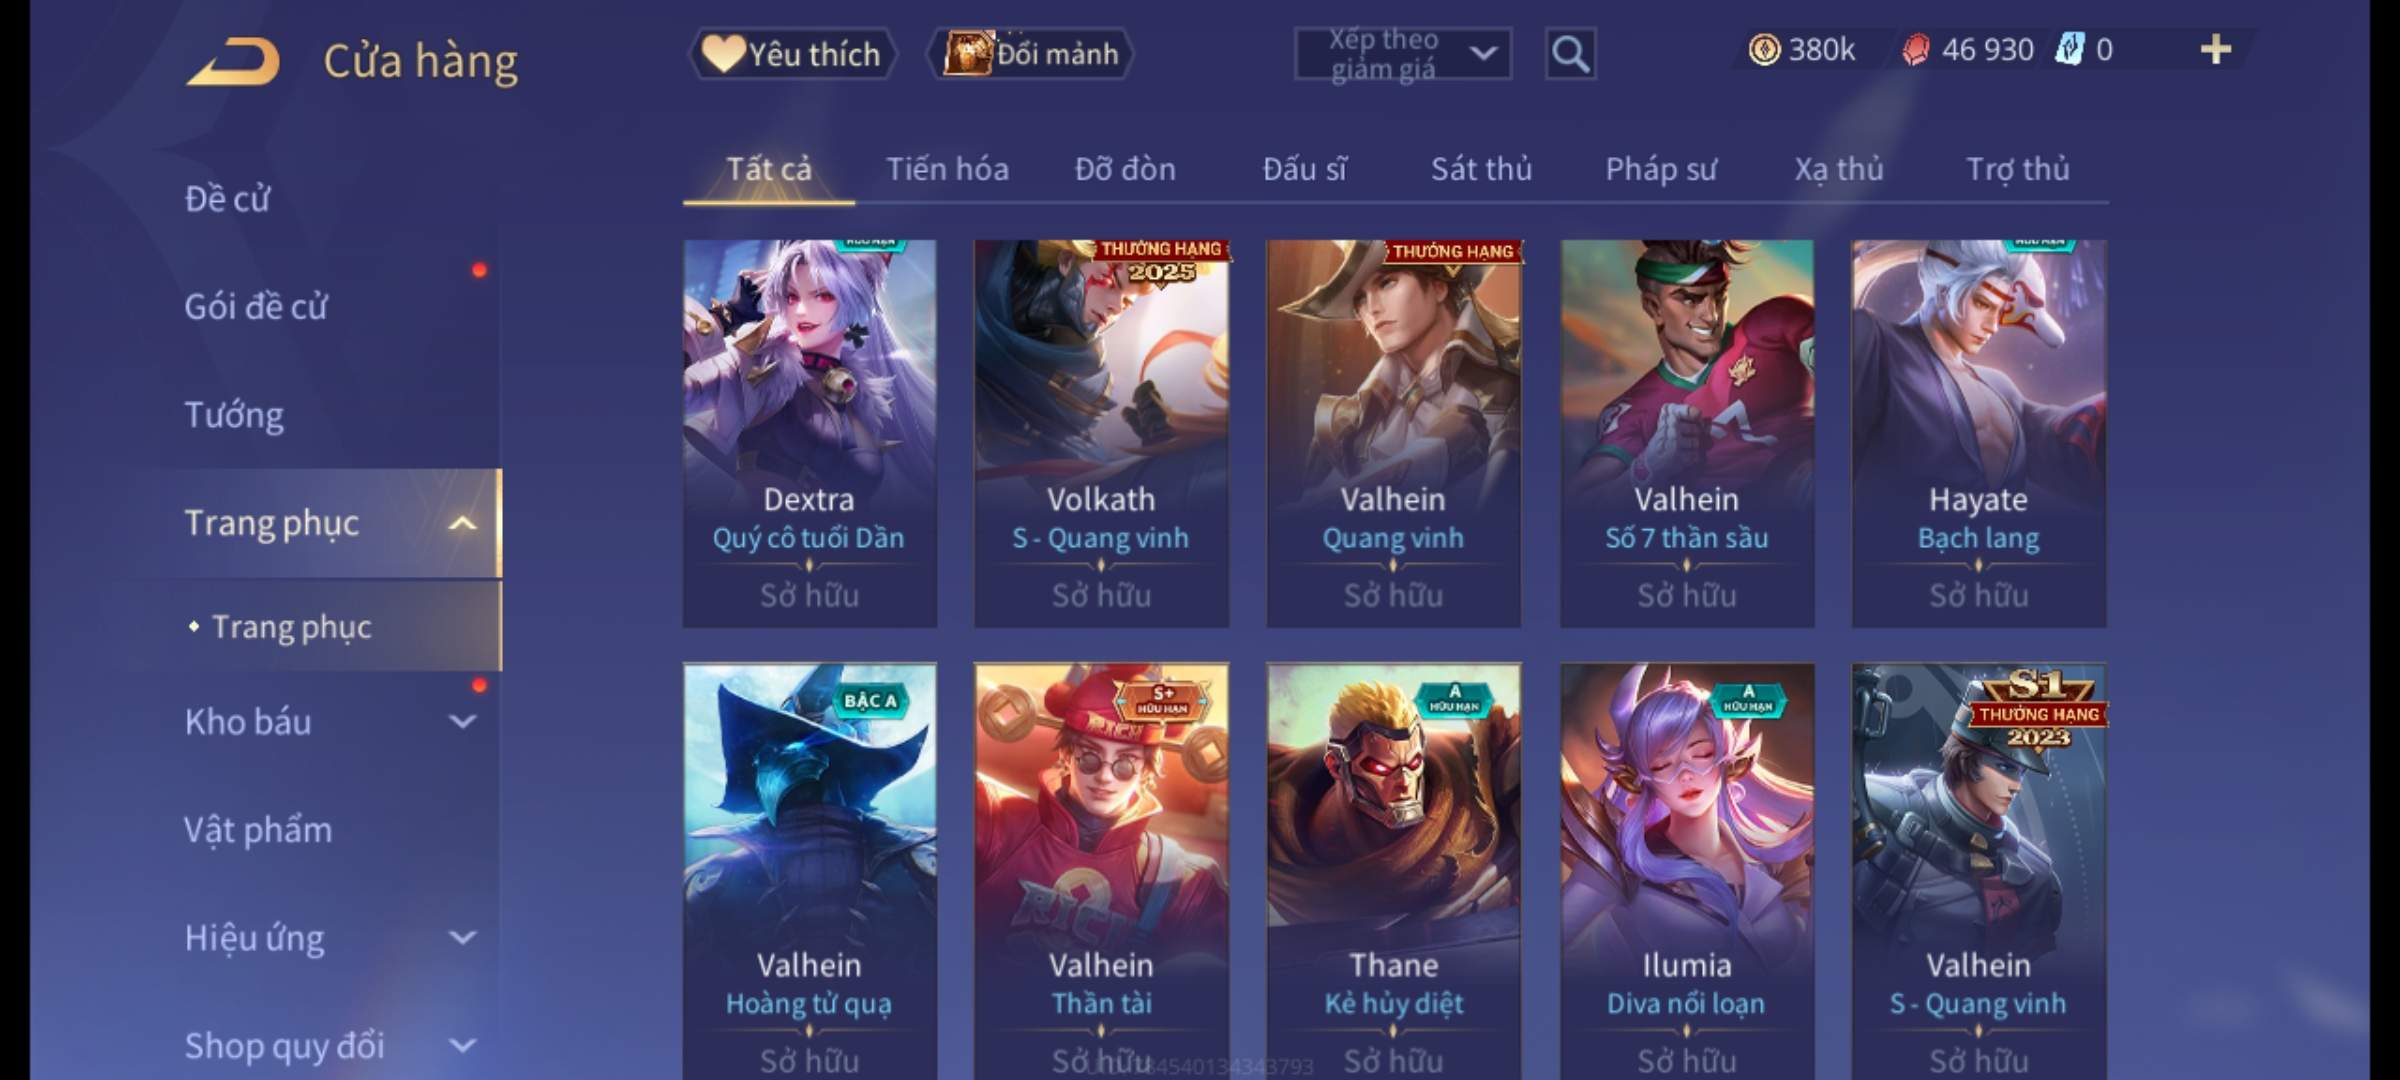Tap the plus icon to add currency
This screenshot has height=1080, width=2400.
click(2216, 49)
